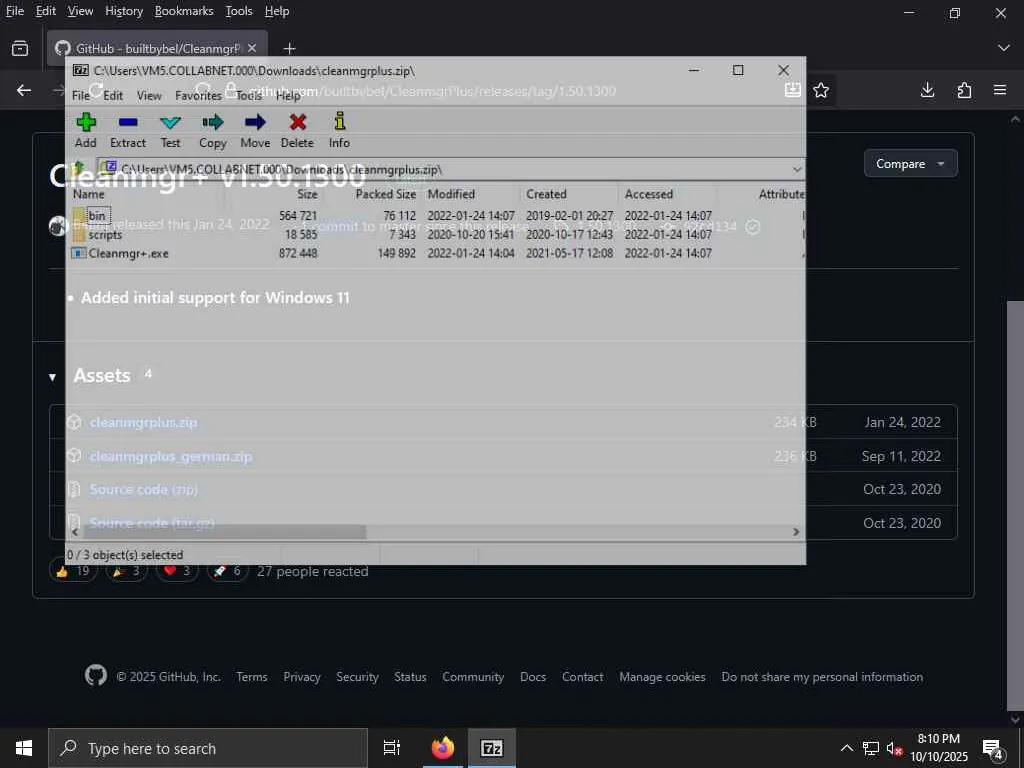Open the notification center icon
Viewport: 1024px width, 768px height.
point(993,749)
